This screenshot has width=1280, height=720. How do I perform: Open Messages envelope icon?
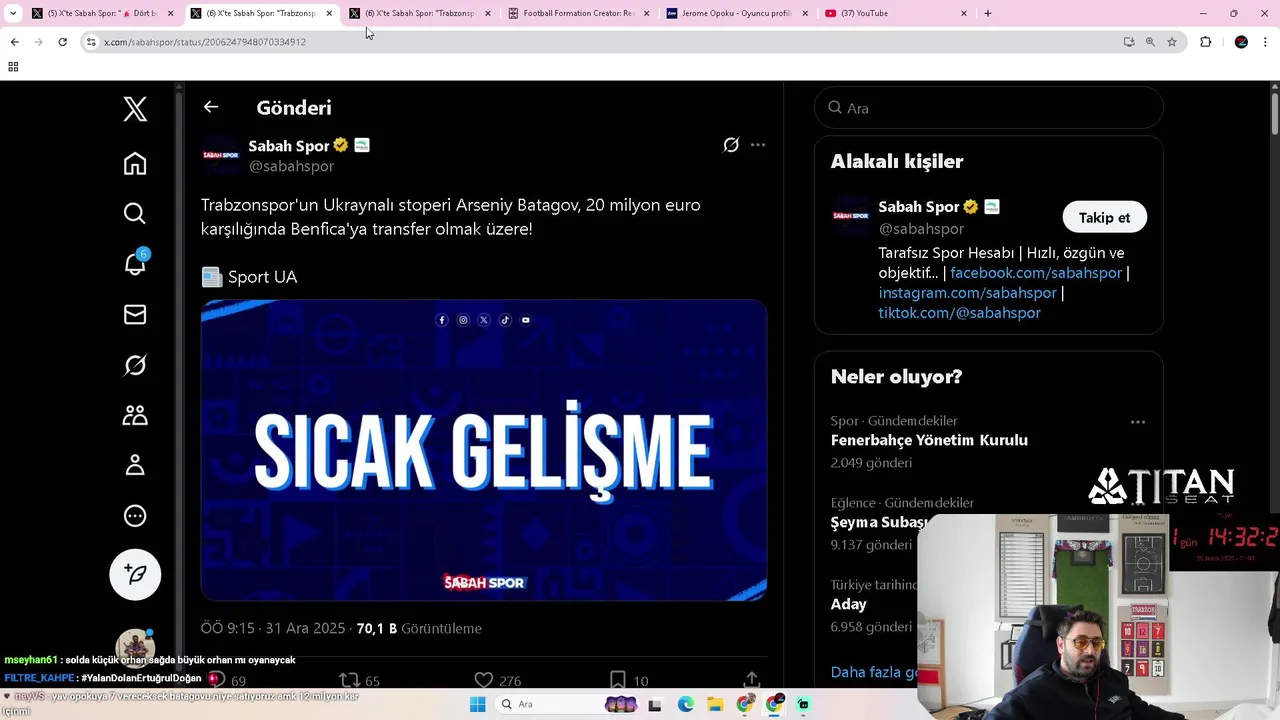click(x=135, y=315)
